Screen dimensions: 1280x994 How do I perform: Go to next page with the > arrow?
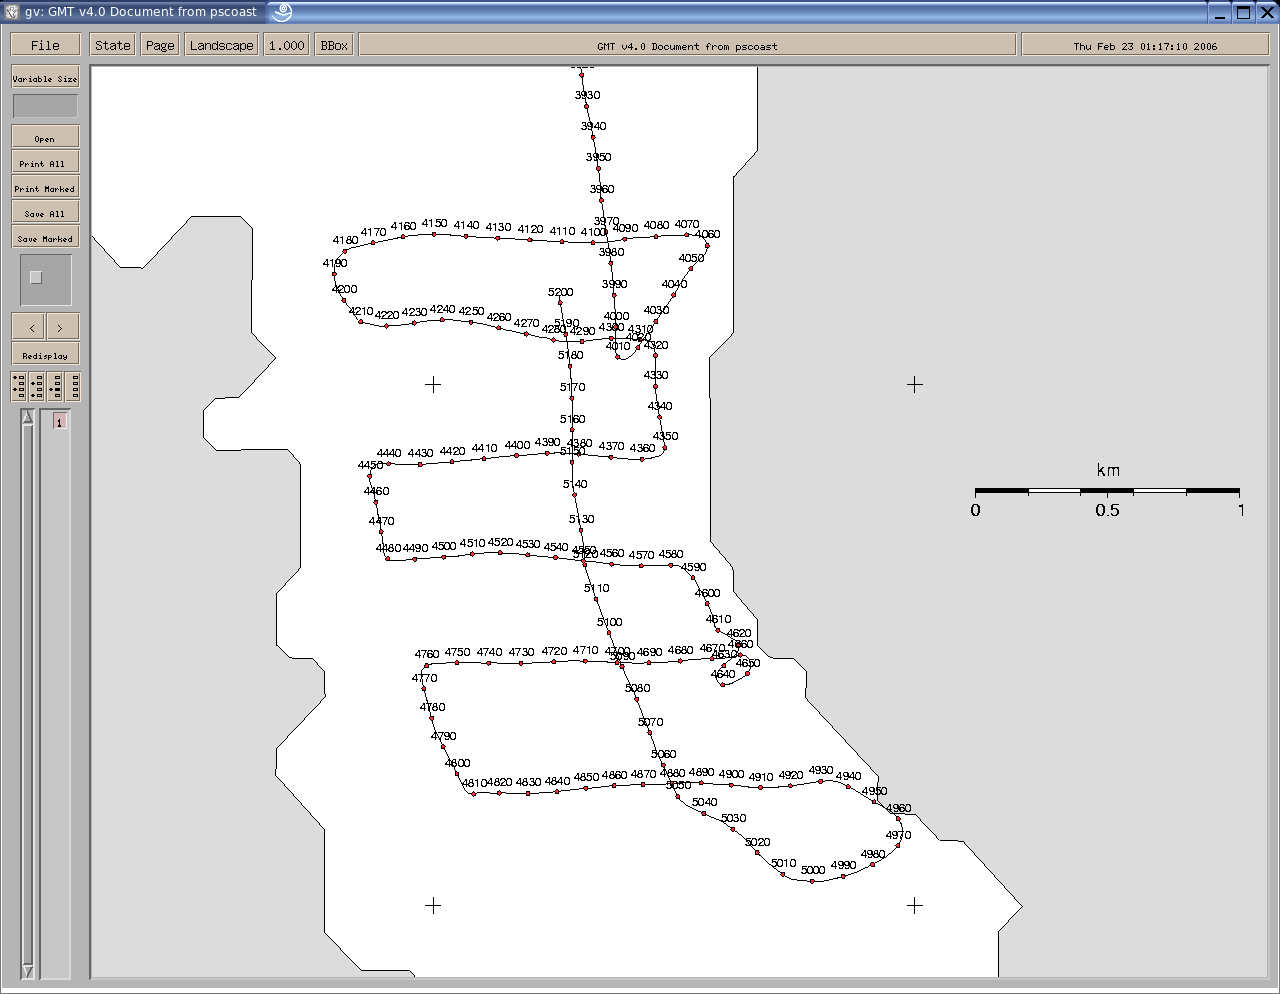tap(60, 328)
